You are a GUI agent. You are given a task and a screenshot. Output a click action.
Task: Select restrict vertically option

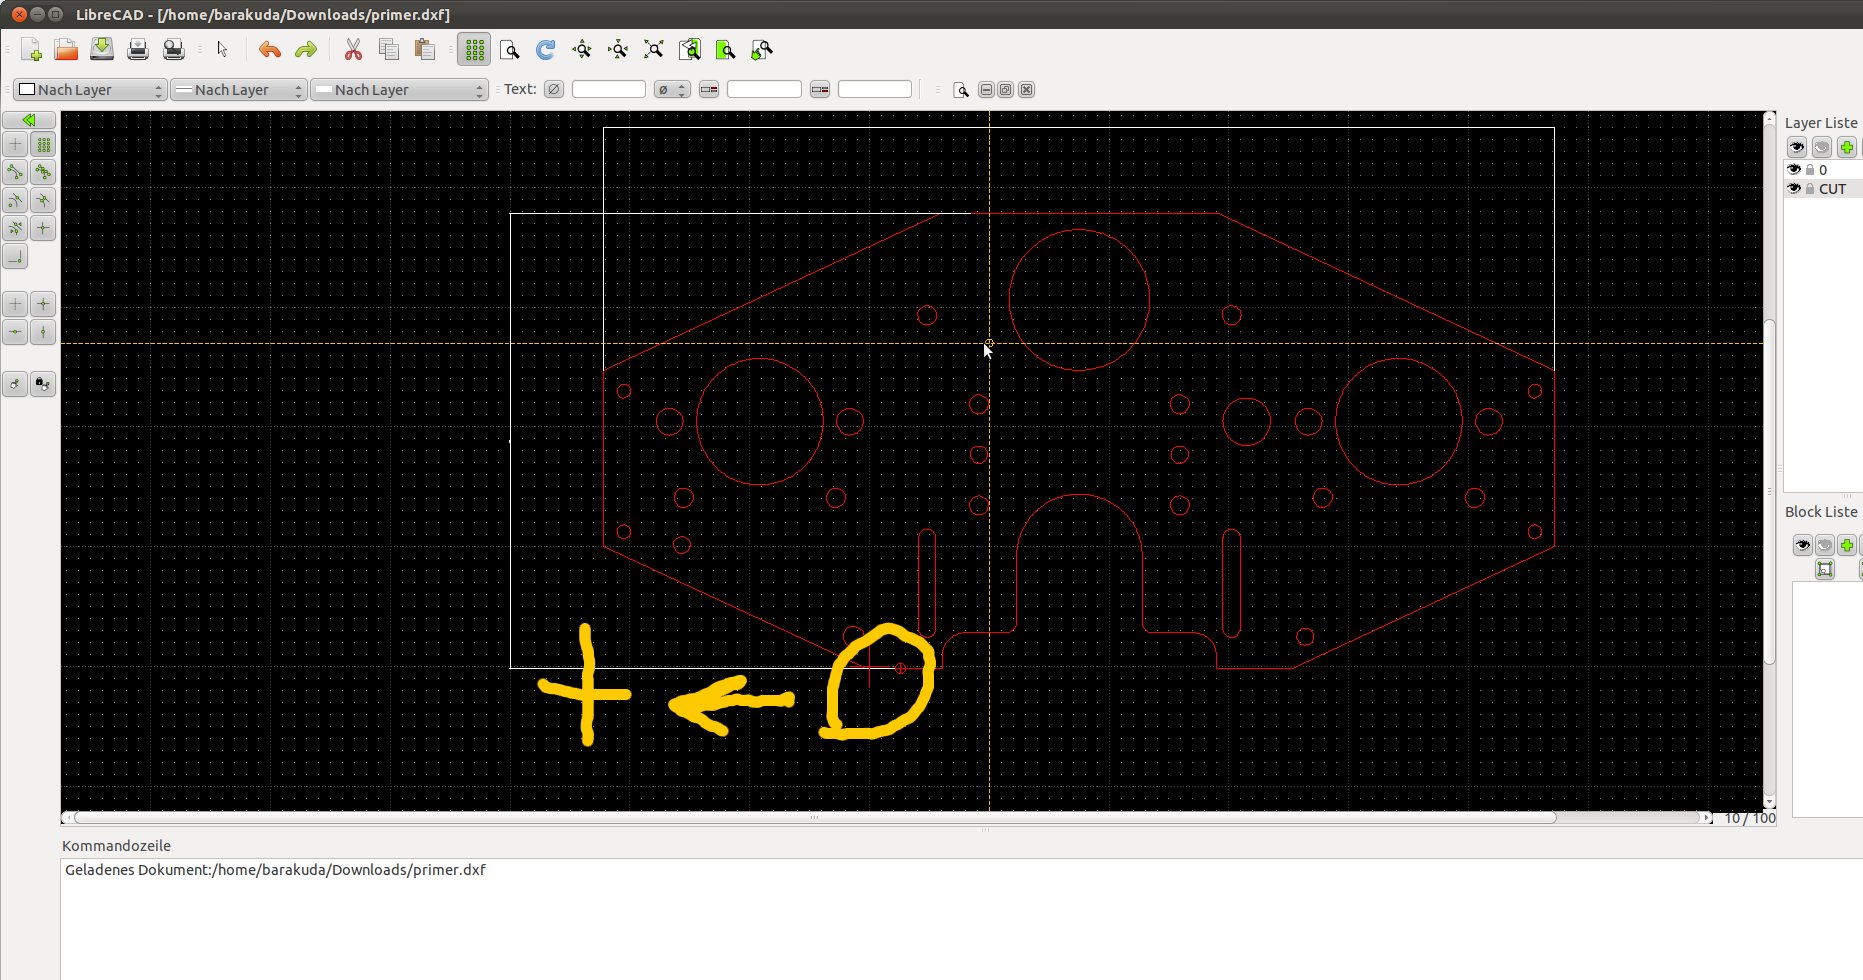(x=43, y=332)
